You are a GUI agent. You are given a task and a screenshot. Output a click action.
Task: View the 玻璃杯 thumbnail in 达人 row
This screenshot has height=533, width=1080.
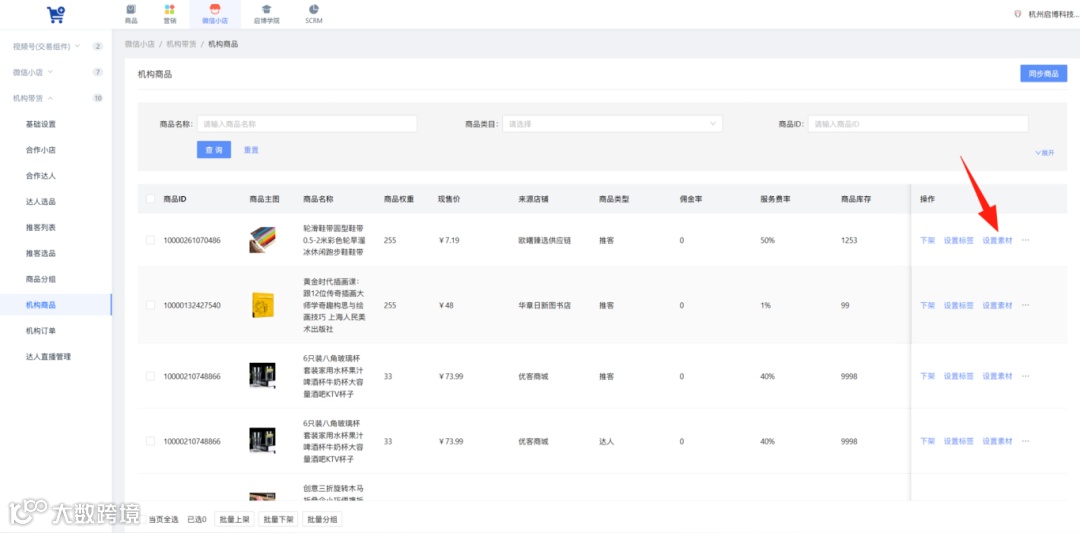[262, 441]
